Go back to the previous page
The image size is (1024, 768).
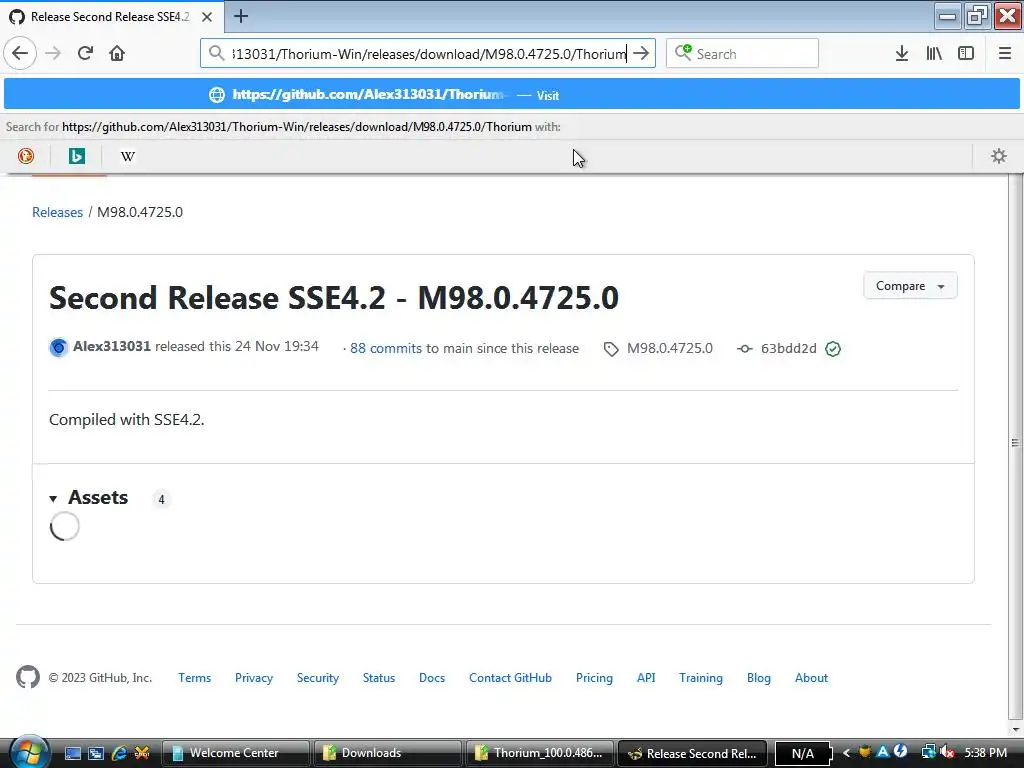click(x=20, y=53)
